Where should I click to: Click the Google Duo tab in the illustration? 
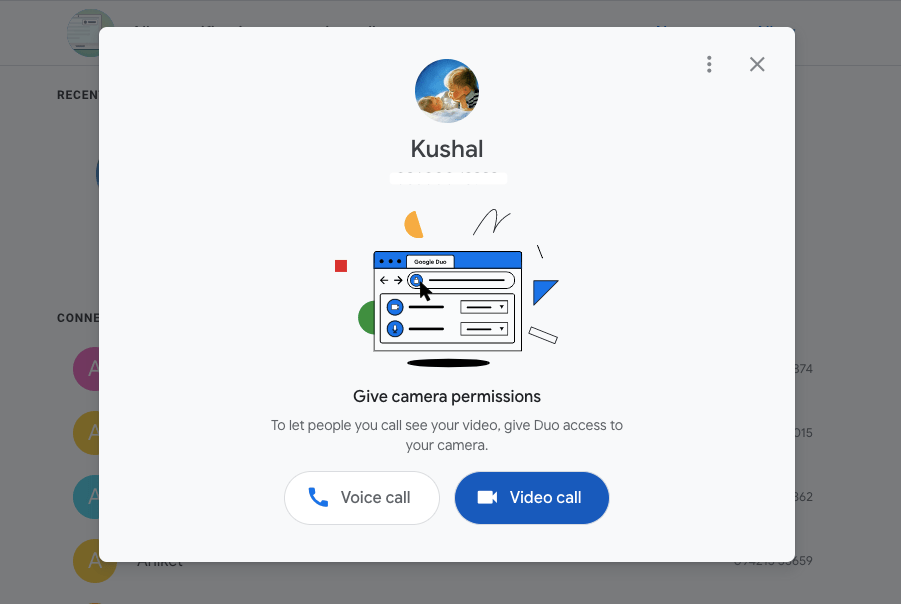point(430,261)
